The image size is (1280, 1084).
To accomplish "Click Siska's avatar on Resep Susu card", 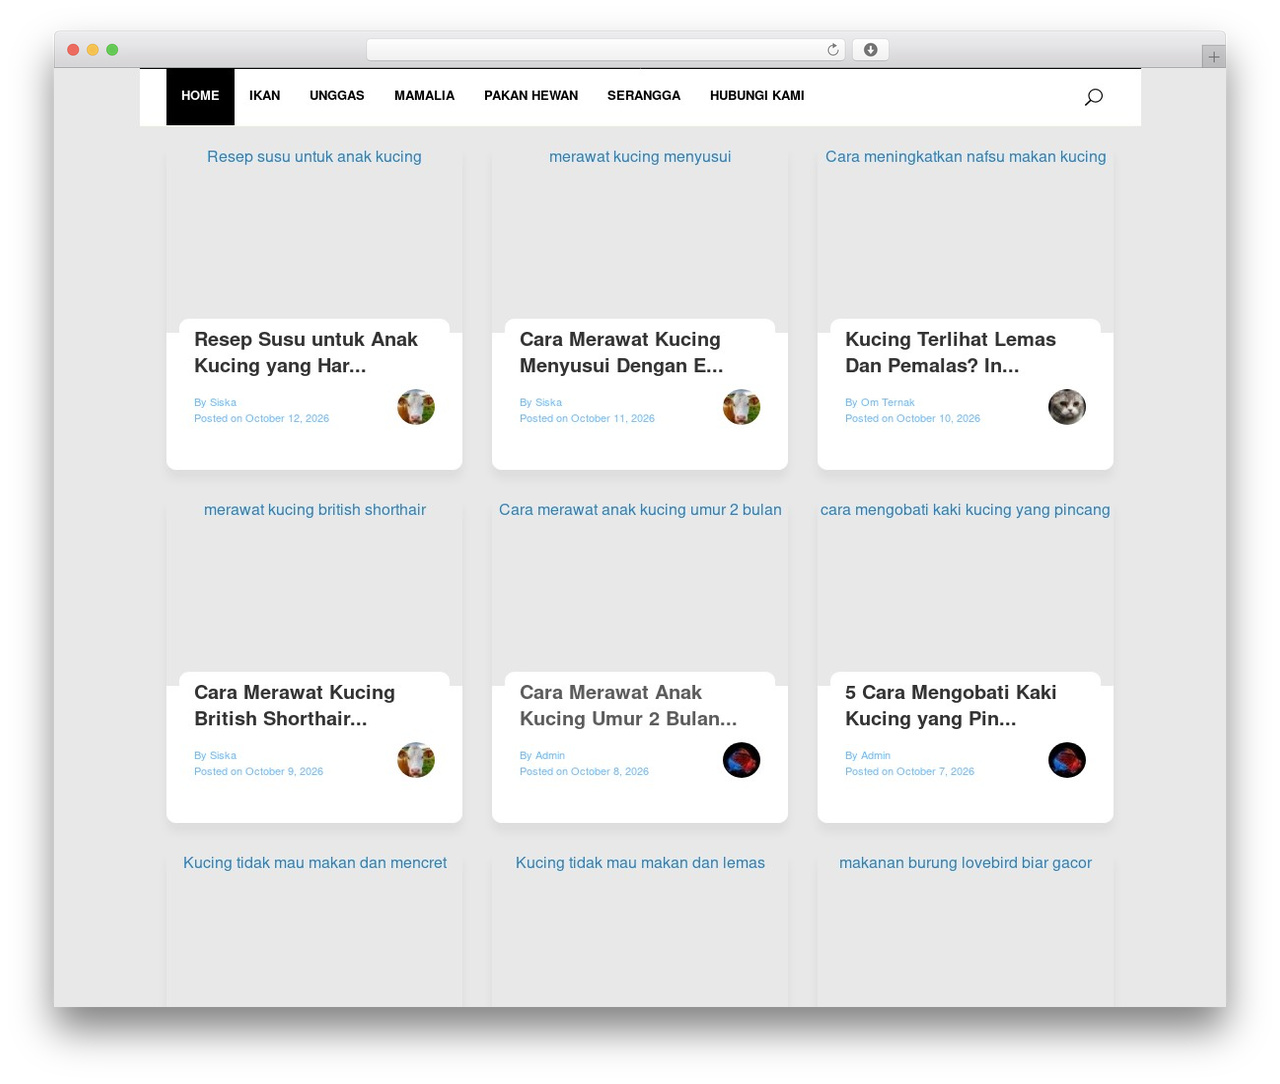I will click(x=416, y=407).
